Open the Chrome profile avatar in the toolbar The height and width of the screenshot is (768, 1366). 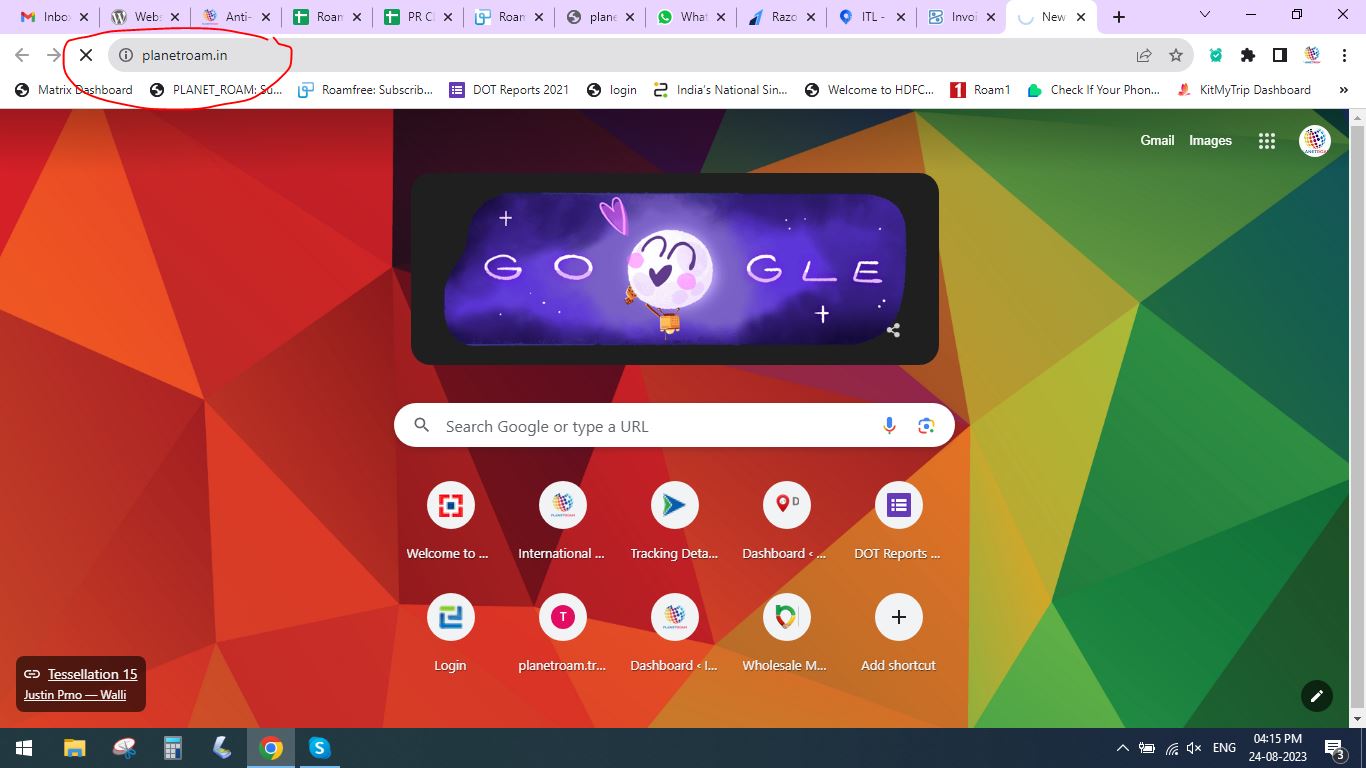(x=1312, y=55)
